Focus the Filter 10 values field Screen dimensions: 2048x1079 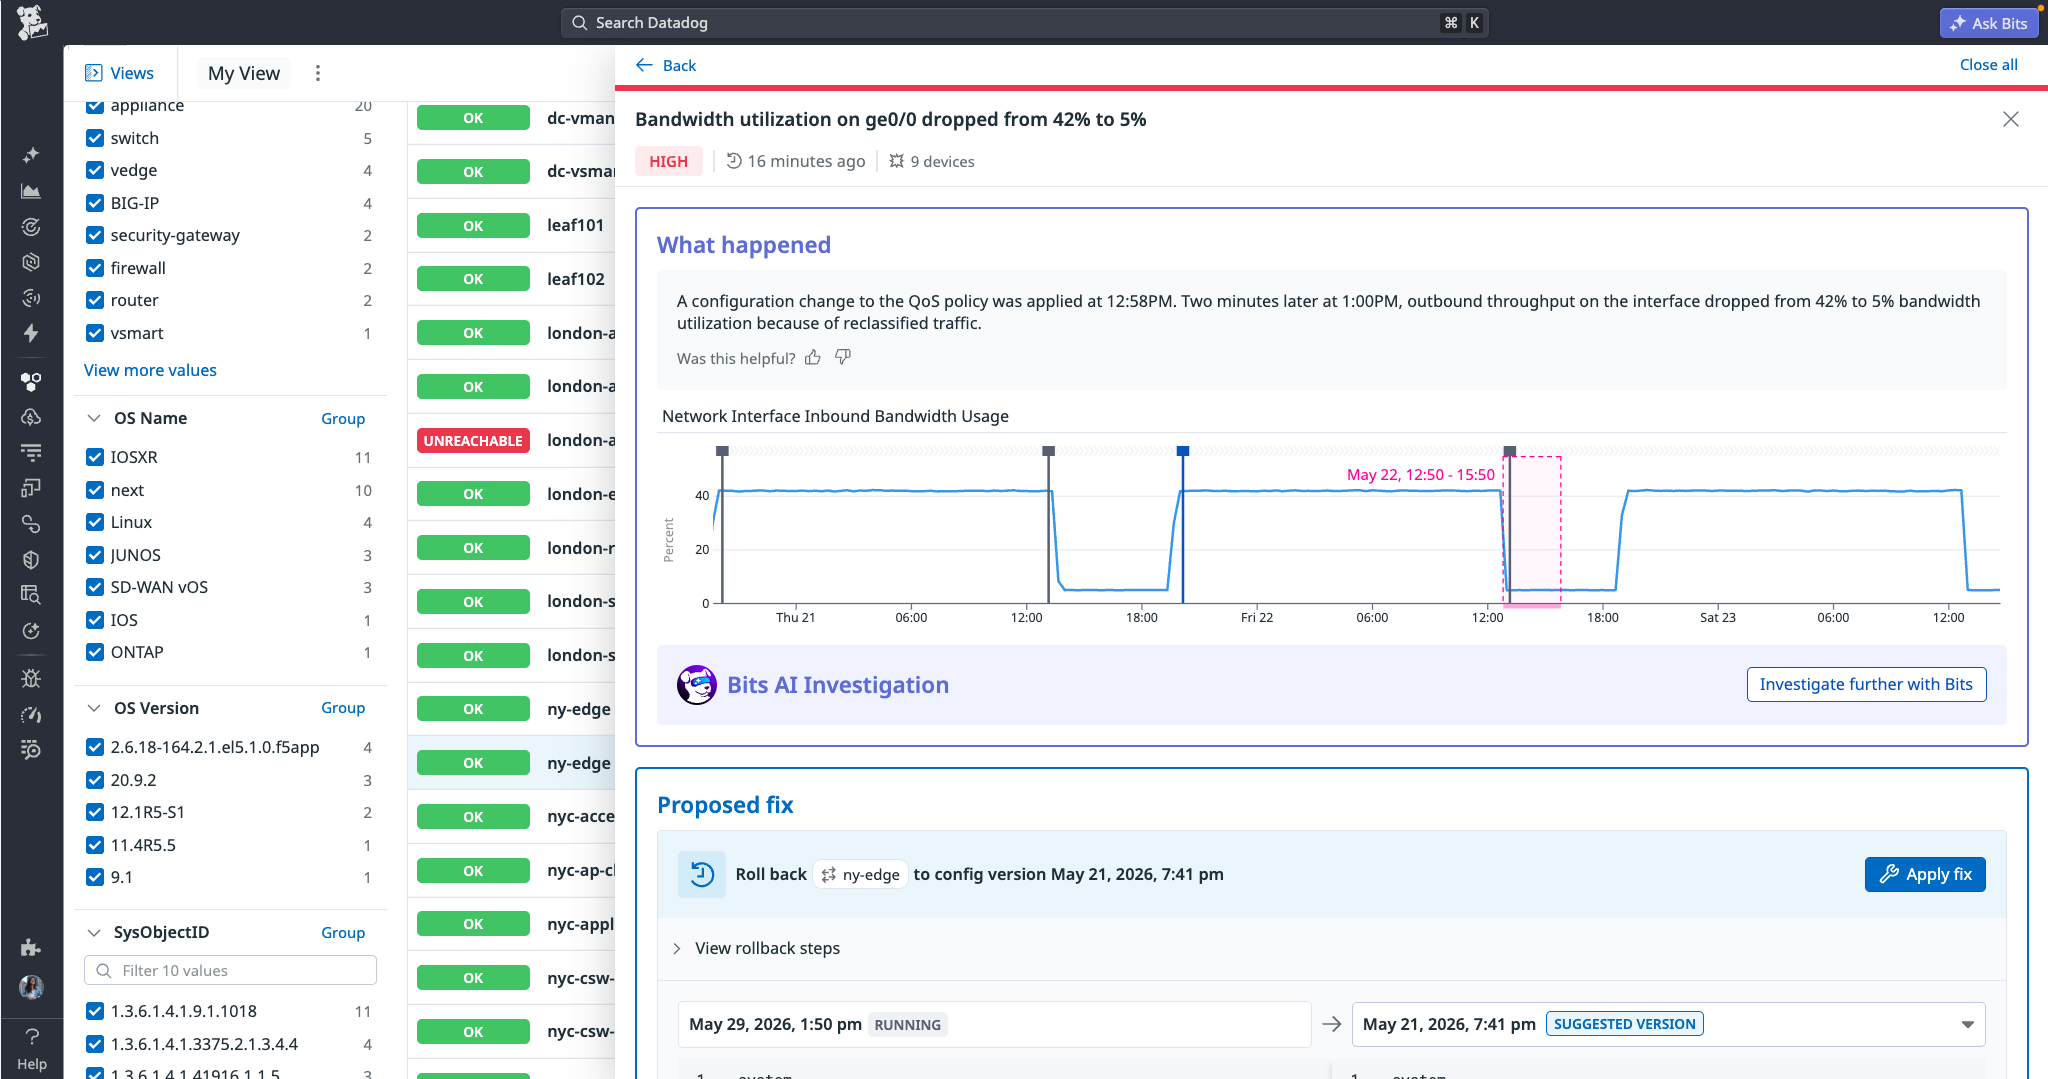click(230, 970)
